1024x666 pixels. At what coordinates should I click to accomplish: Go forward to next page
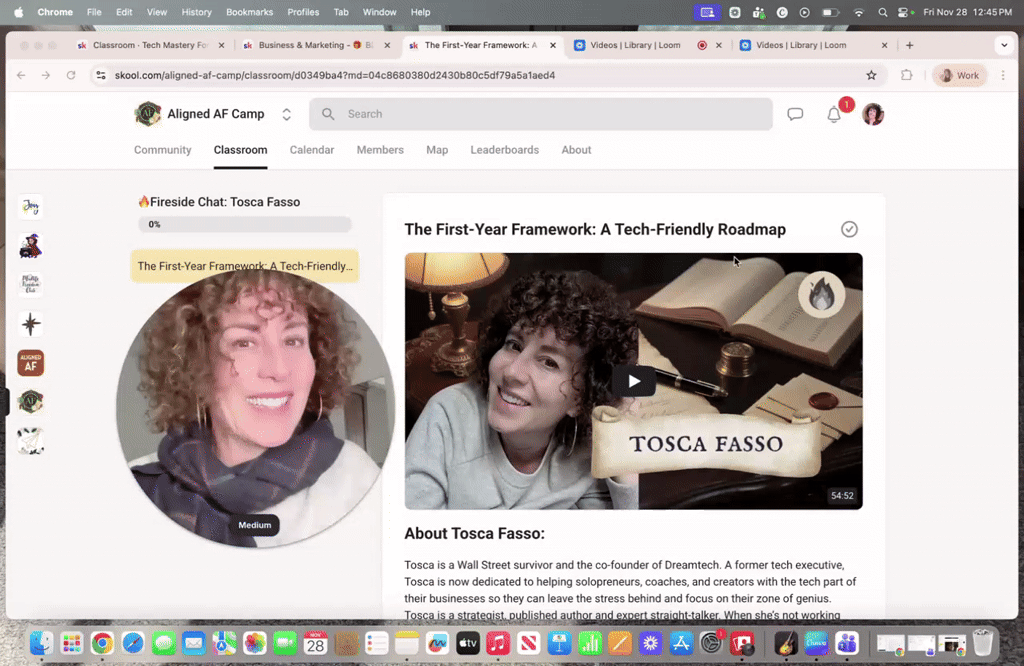tap(46, 75)
